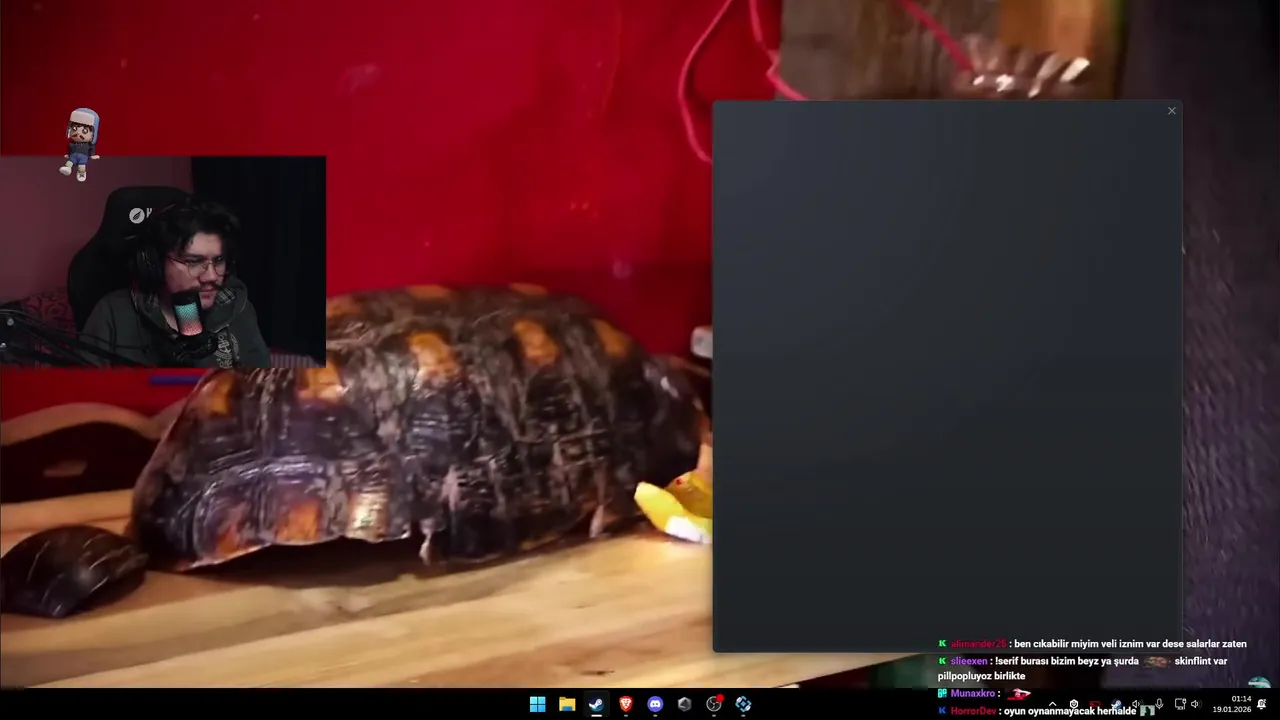Open network settings tray icon
The height and width of the screenshot is (720, 1280).
(1180, 704)
